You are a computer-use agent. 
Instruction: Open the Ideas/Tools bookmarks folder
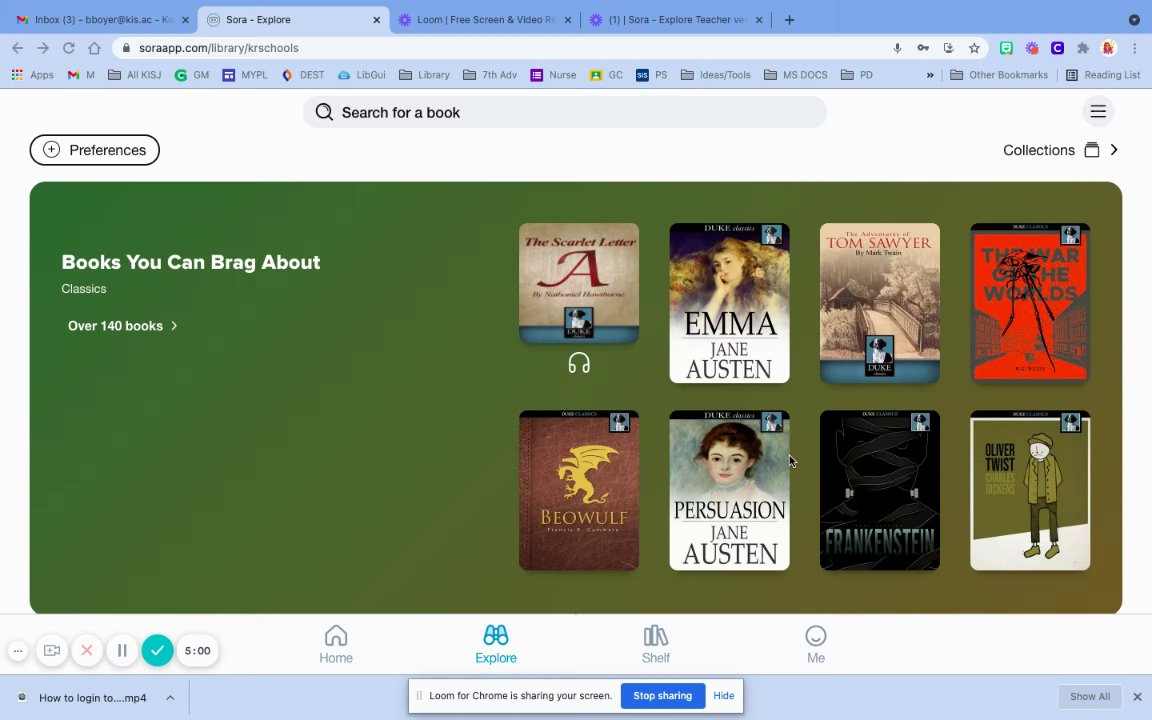click(x=716, y=75)
